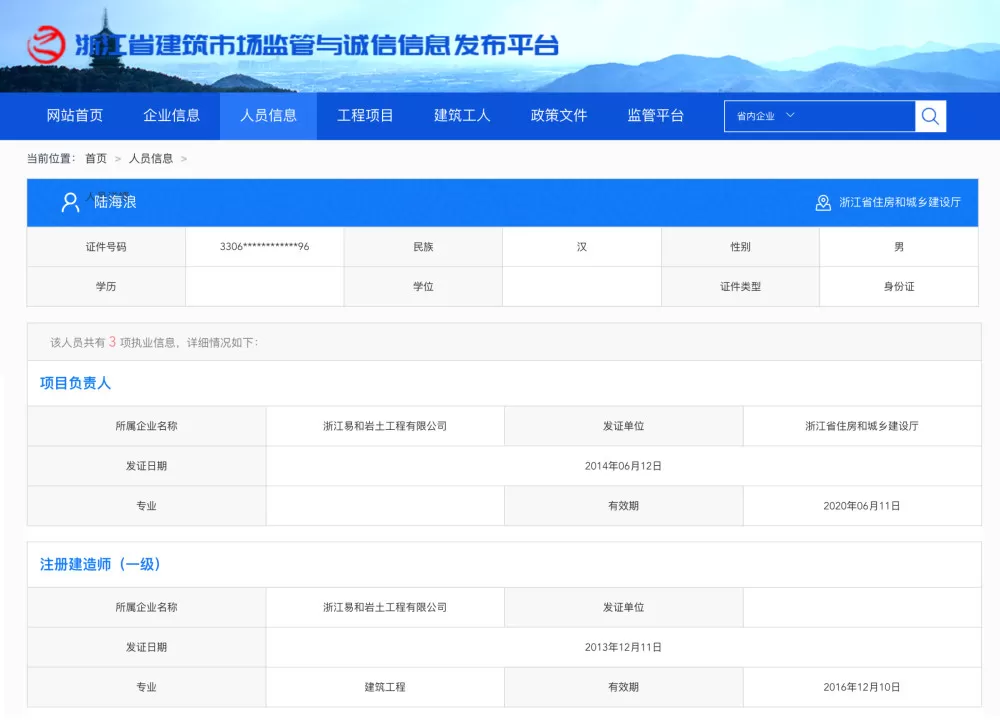Click the 注册建造师（一级）section heading

tap(100, 564)
